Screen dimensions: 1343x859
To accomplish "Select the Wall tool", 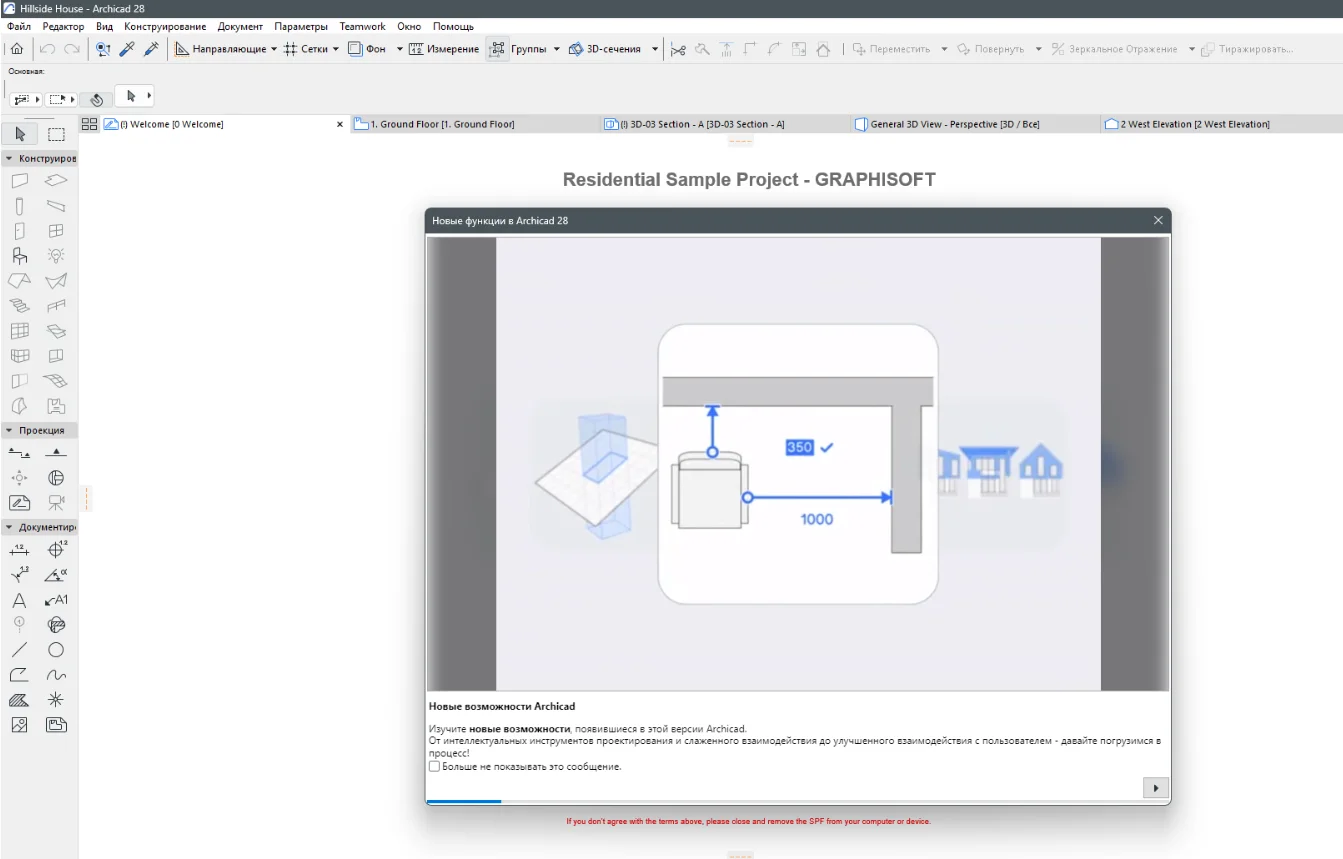I will coord(19,181).
